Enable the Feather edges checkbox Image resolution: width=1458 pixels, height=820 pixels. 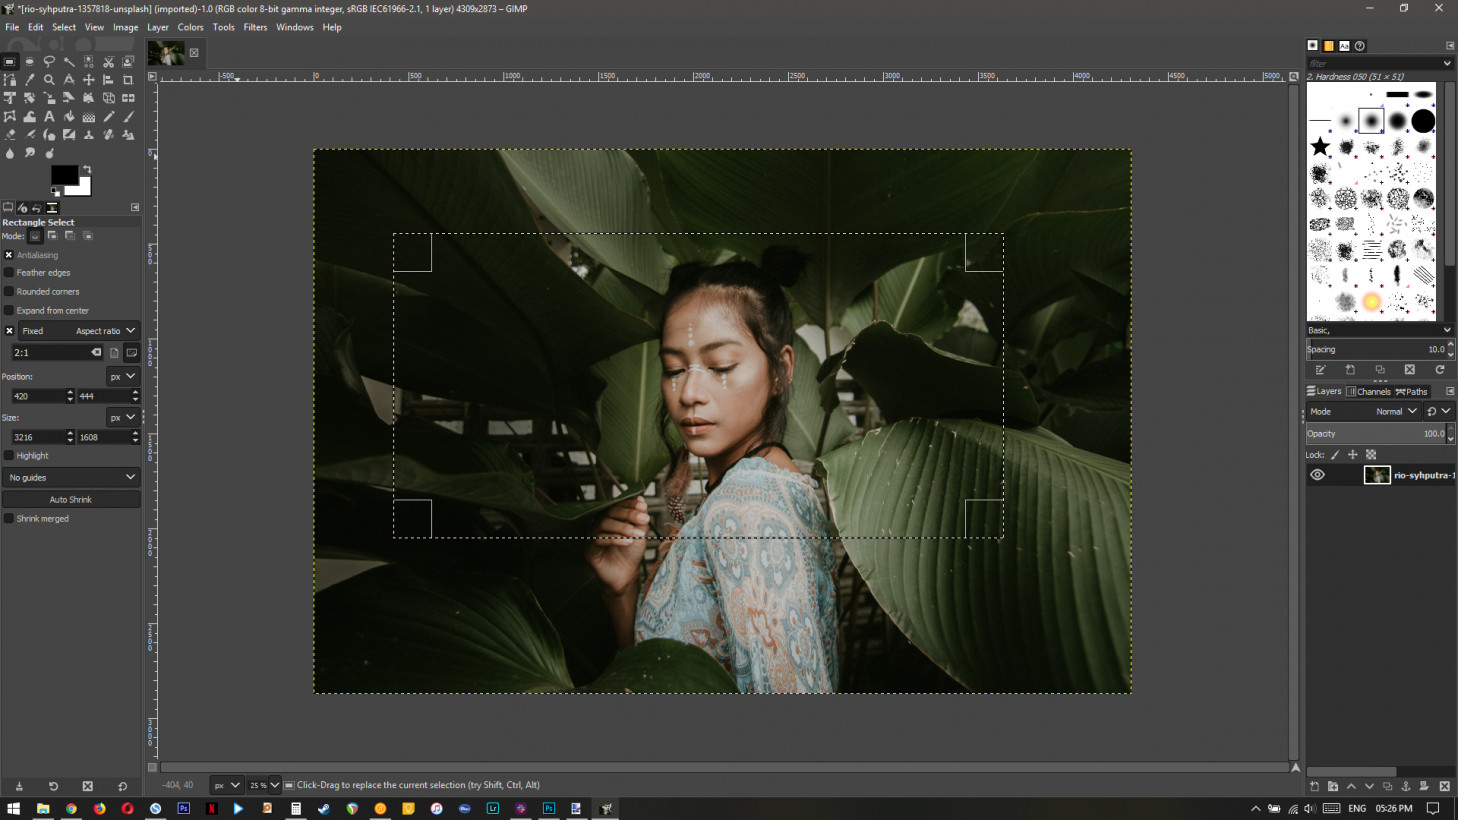coord(9,272)
